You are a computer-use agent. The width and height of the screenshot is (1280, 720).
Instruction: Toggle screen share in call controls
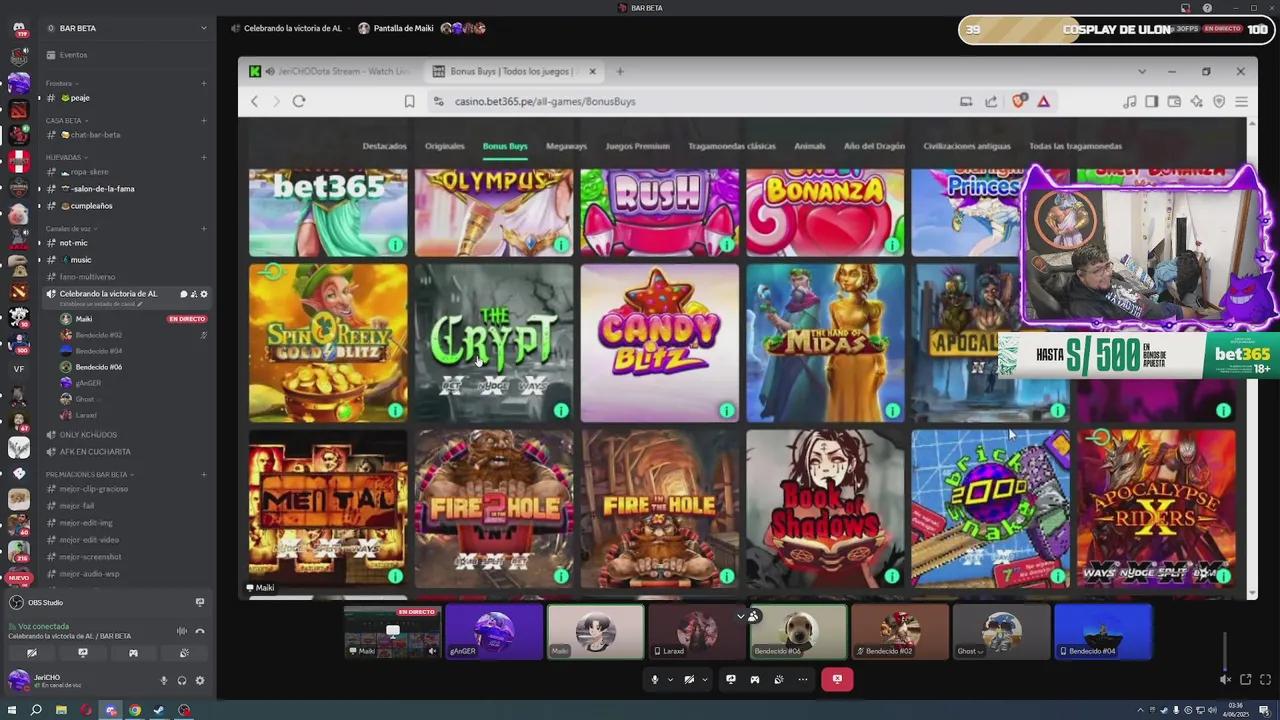click(x=731, y=680)
